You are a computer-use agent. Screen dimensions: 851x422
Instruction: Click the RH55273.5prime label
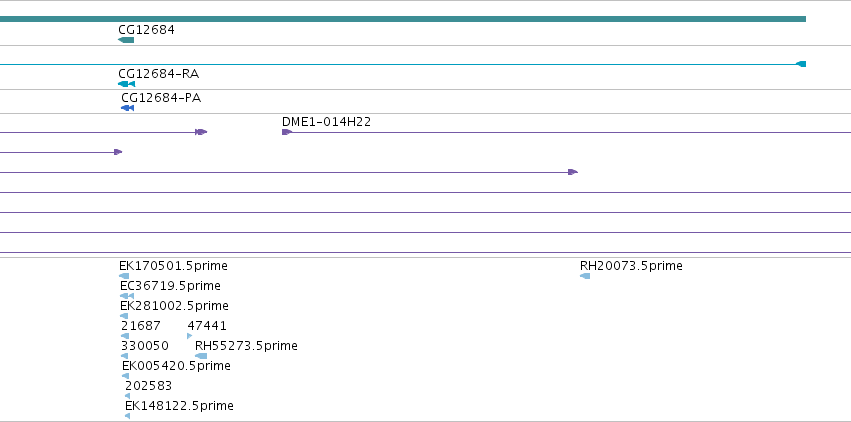(x=246, y=346)
